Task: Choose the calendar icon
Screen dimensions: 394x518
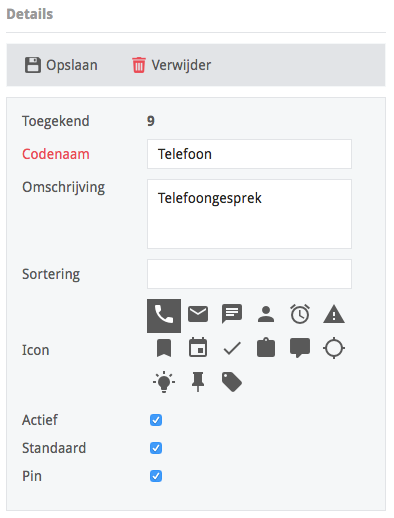Action: tap(198, 348)
